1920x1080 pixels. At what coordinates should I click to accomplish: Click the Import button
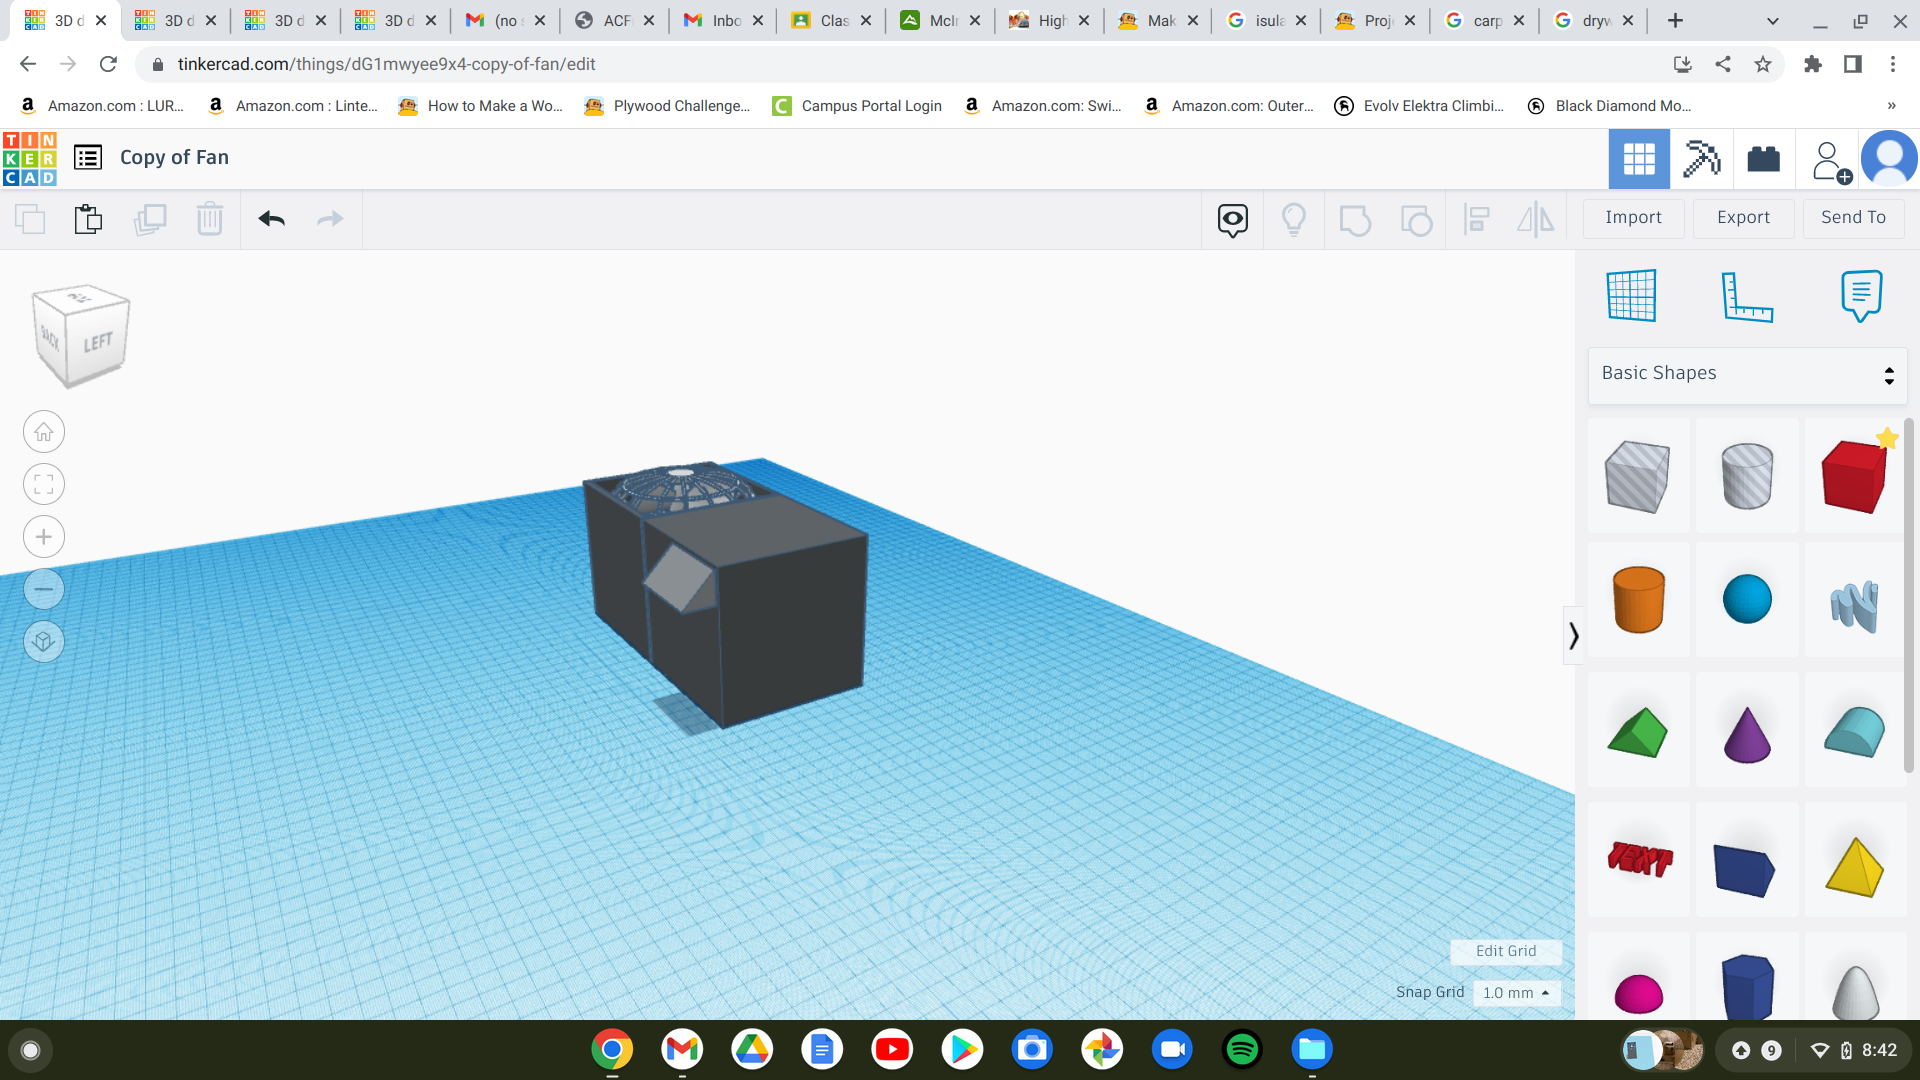[x=1633, y=218]
